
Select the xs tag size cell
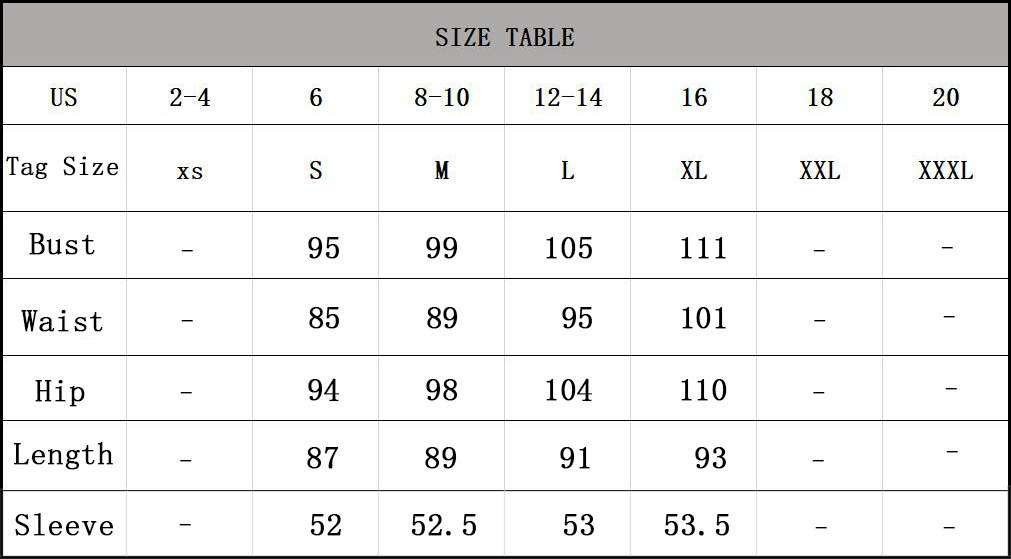[x=190, y=171]
